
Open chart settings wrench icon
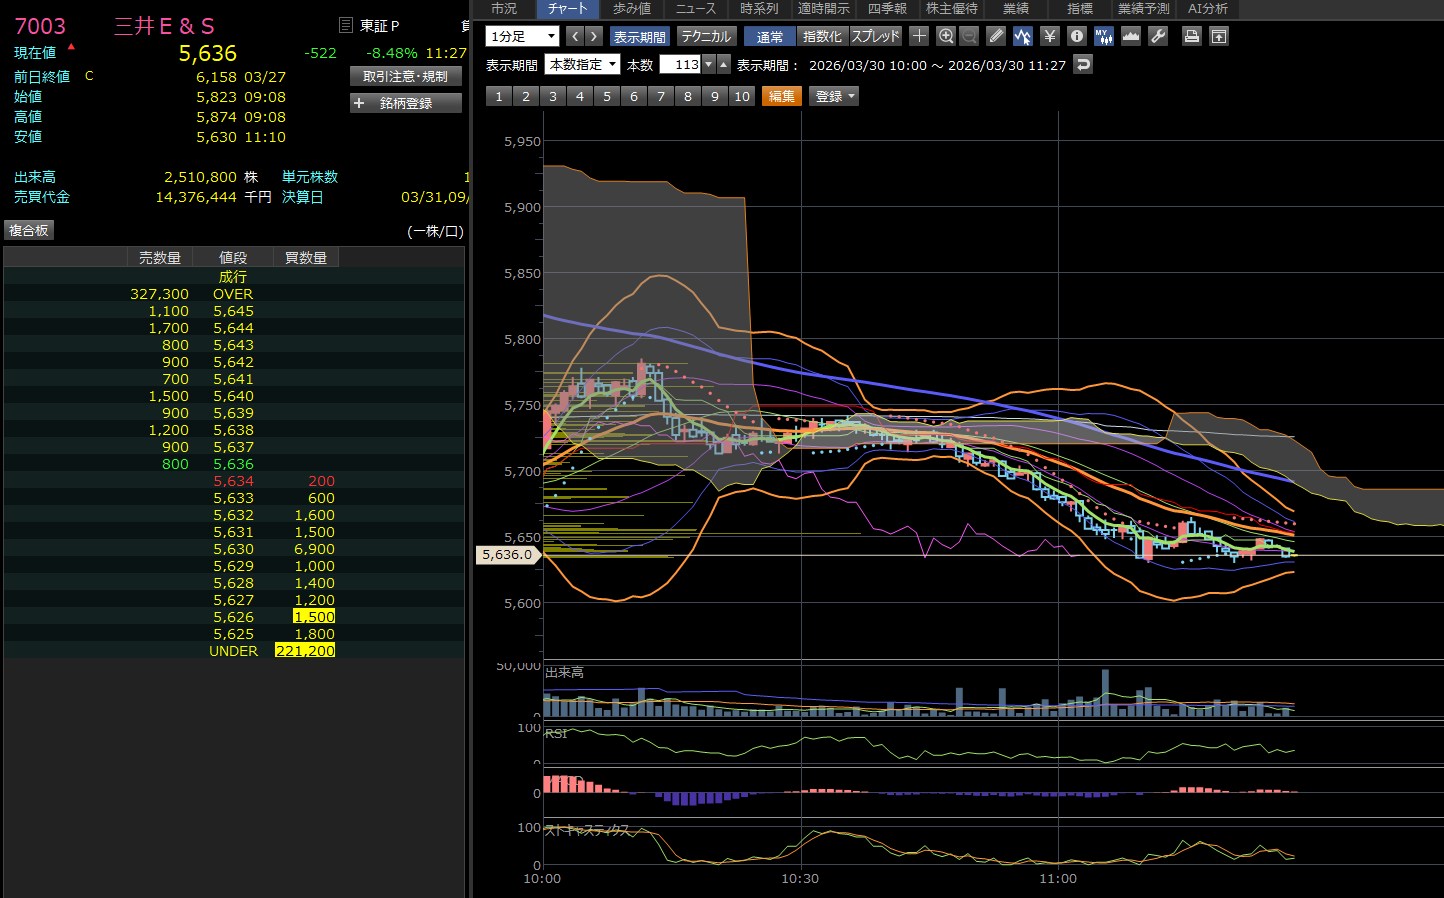pos(1158,36)
